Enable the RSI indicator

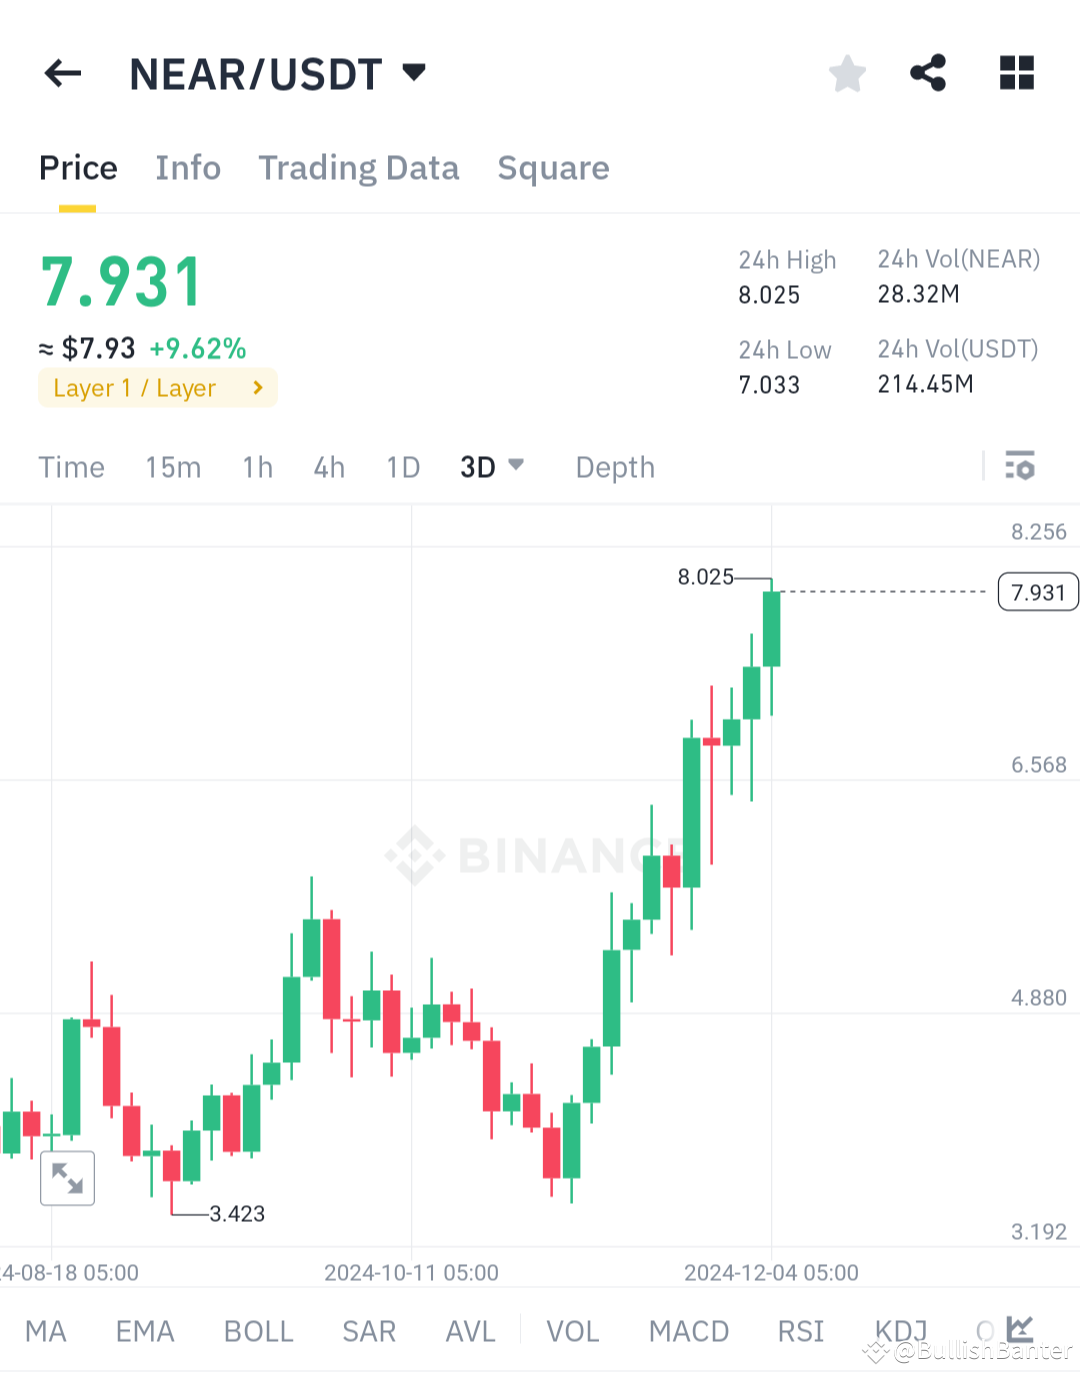(800, 1330)
